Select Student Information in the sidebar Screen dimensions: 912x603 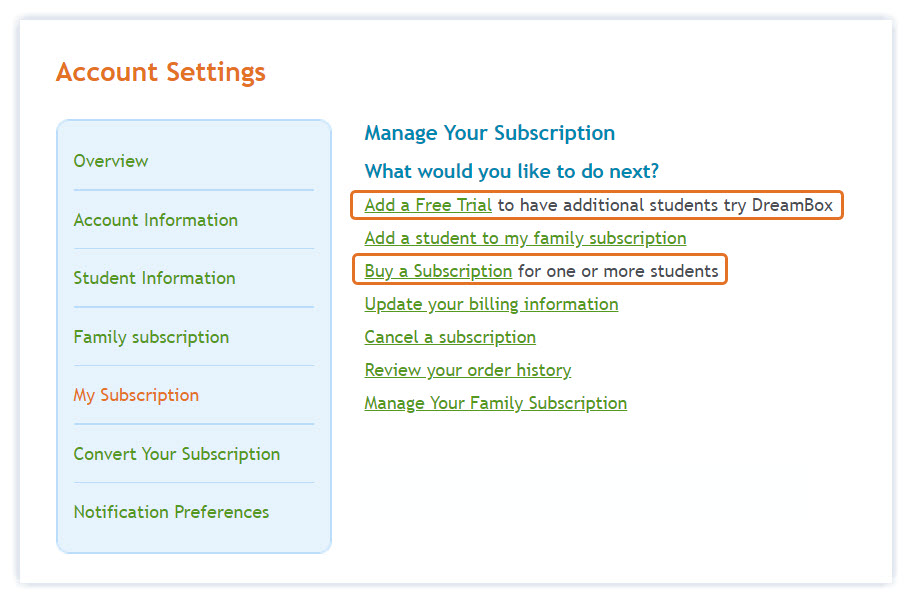154,278
